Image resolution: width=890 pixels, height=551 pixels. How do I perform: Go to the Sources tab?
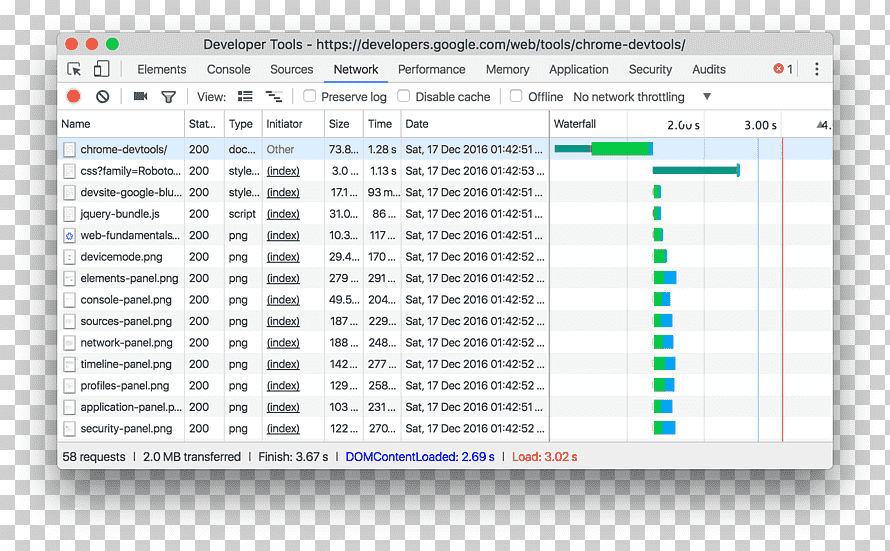292,69
